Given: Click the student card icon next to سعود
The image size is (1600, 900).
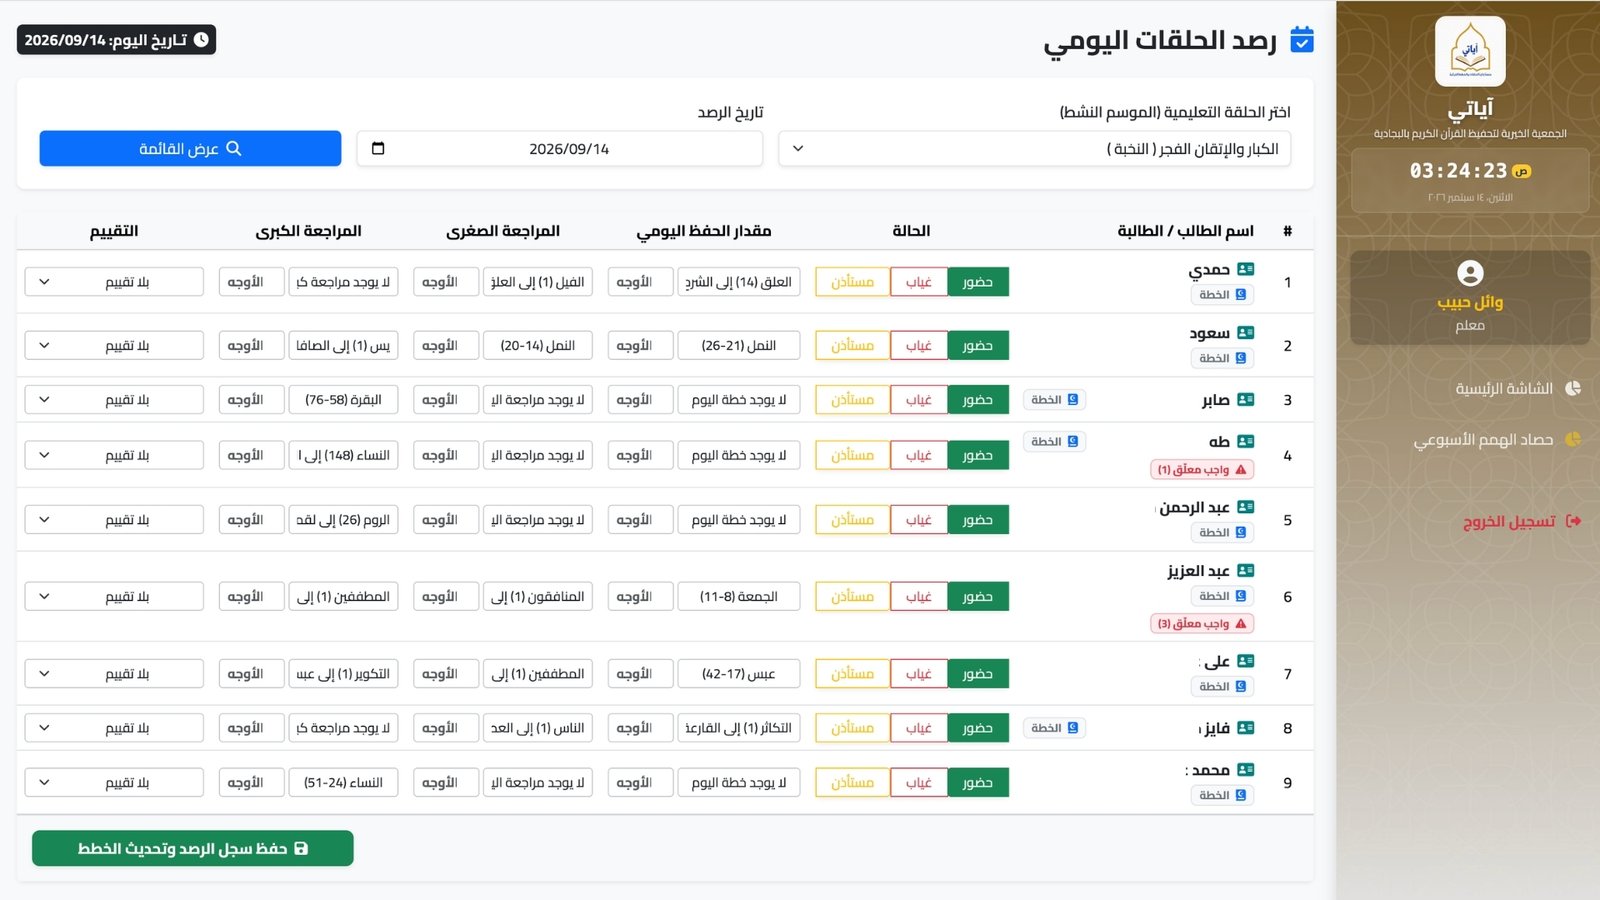Looking at the screenshot, I should coord(1246,333).
